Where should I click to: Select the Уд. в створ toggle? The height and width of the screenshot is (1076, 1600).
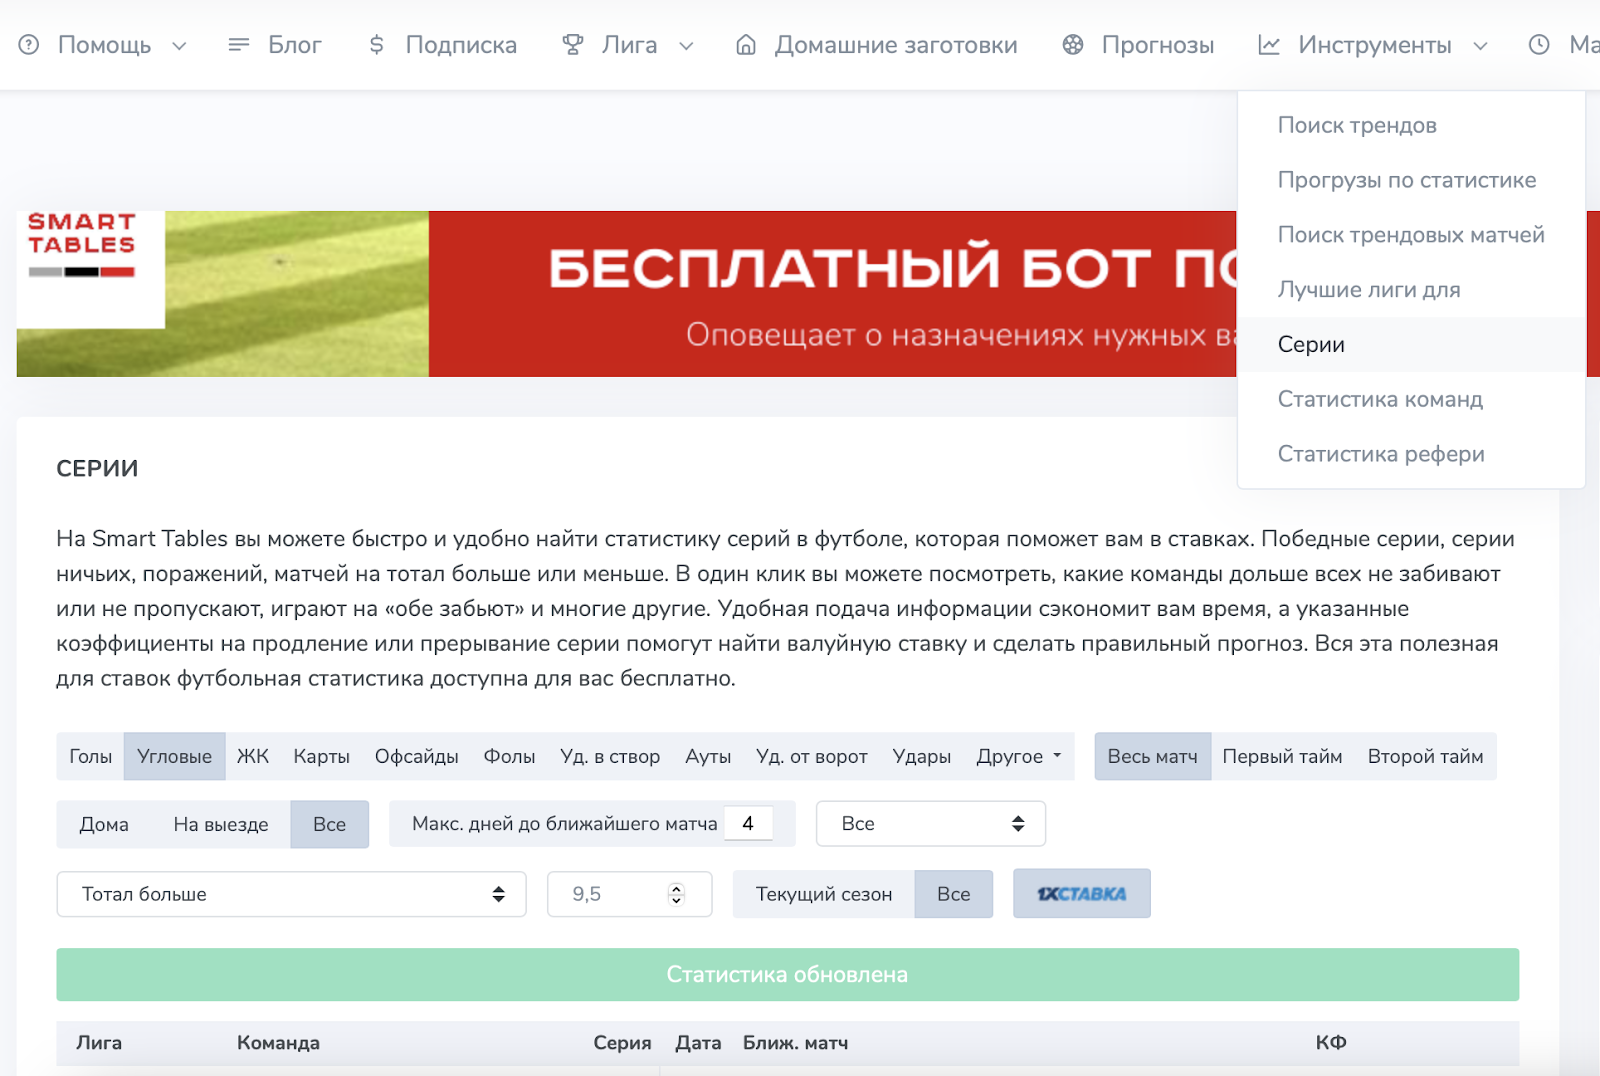tap(610, 757)
